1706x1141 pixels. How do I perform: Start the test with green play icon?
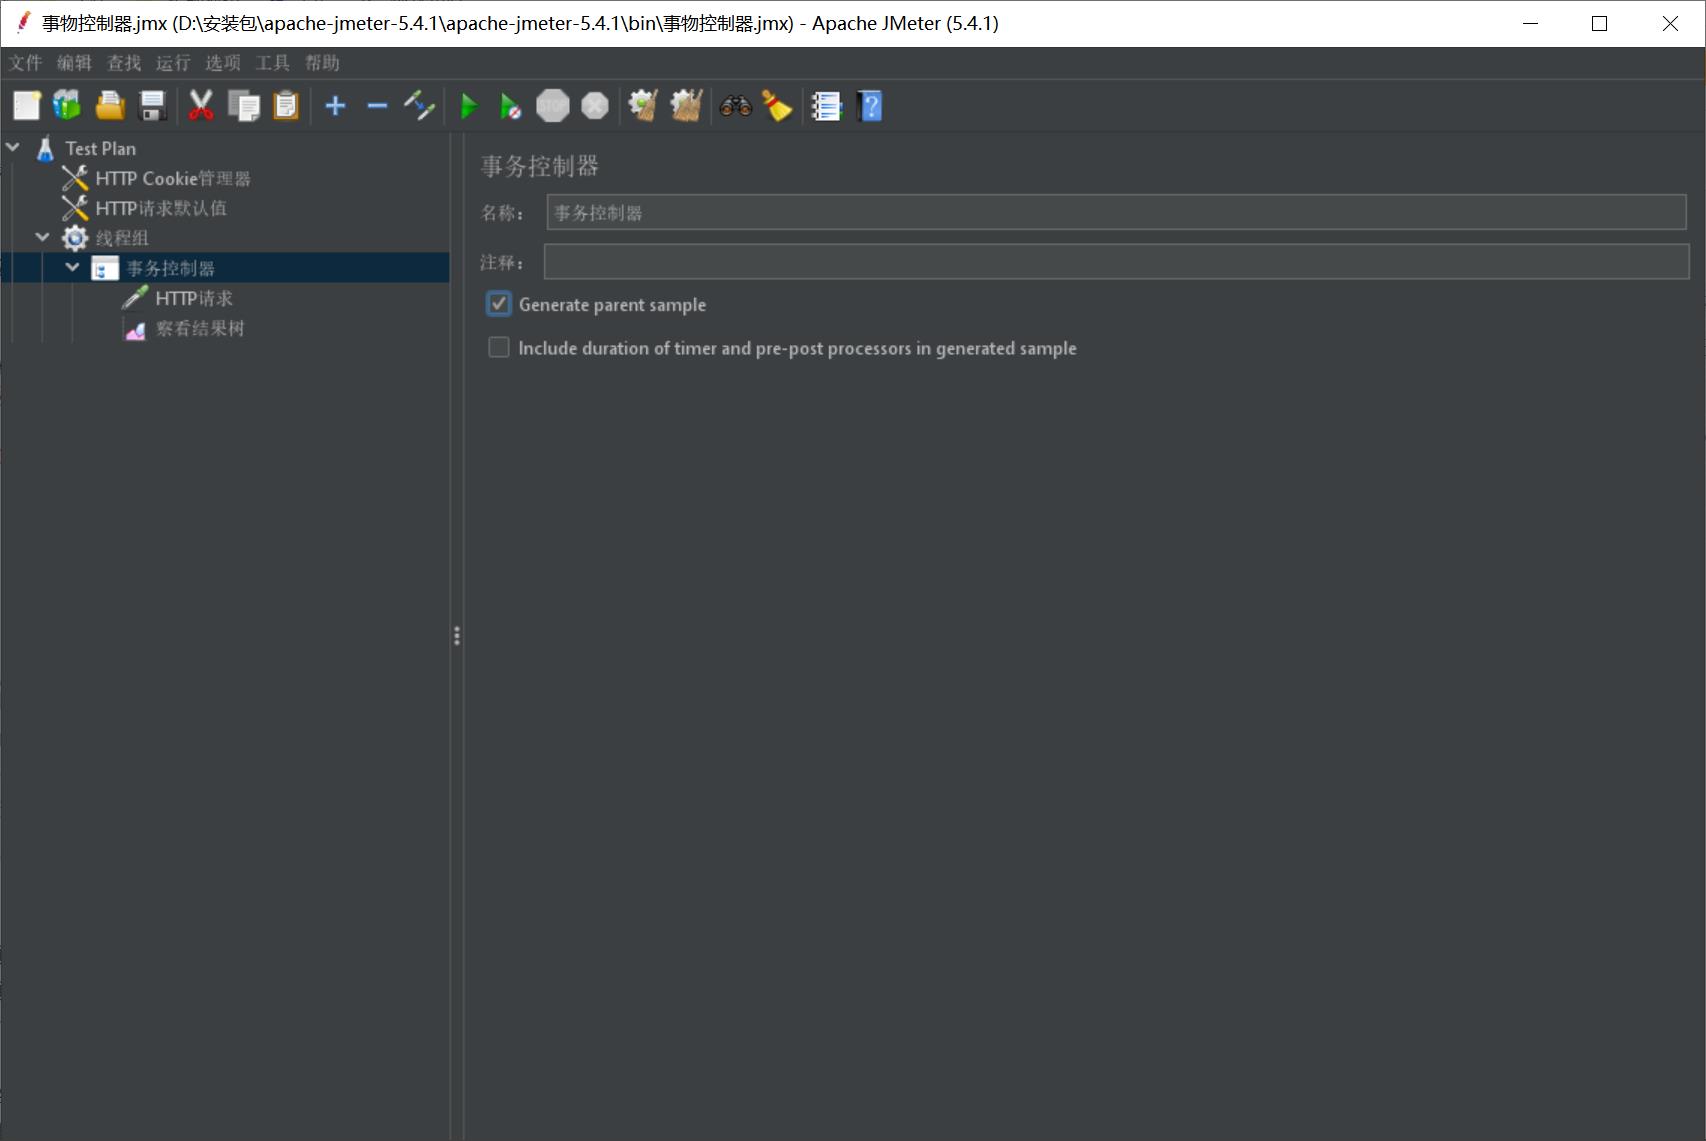pyautogui.click(x=468, y=106)
